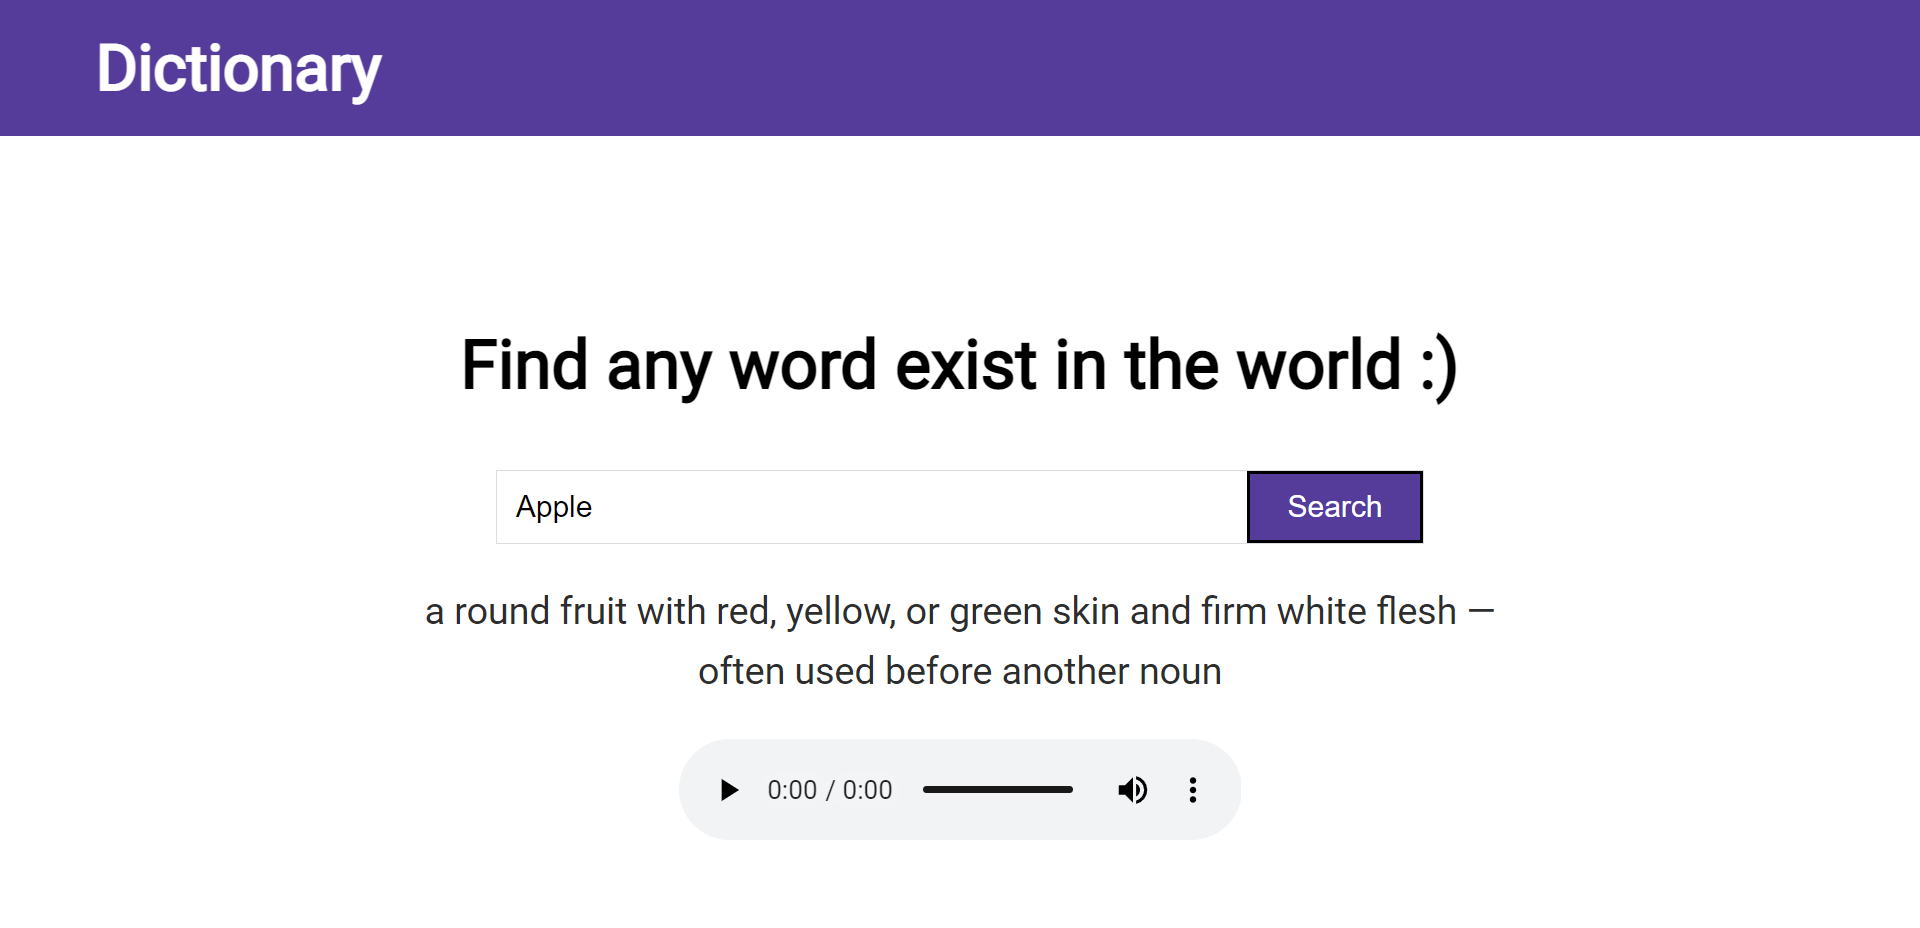Image resolution: width=1920 pixels, height=928 pixels.
Task: Open the audio player's three-dot options menu
Action: click(1192, 790)
